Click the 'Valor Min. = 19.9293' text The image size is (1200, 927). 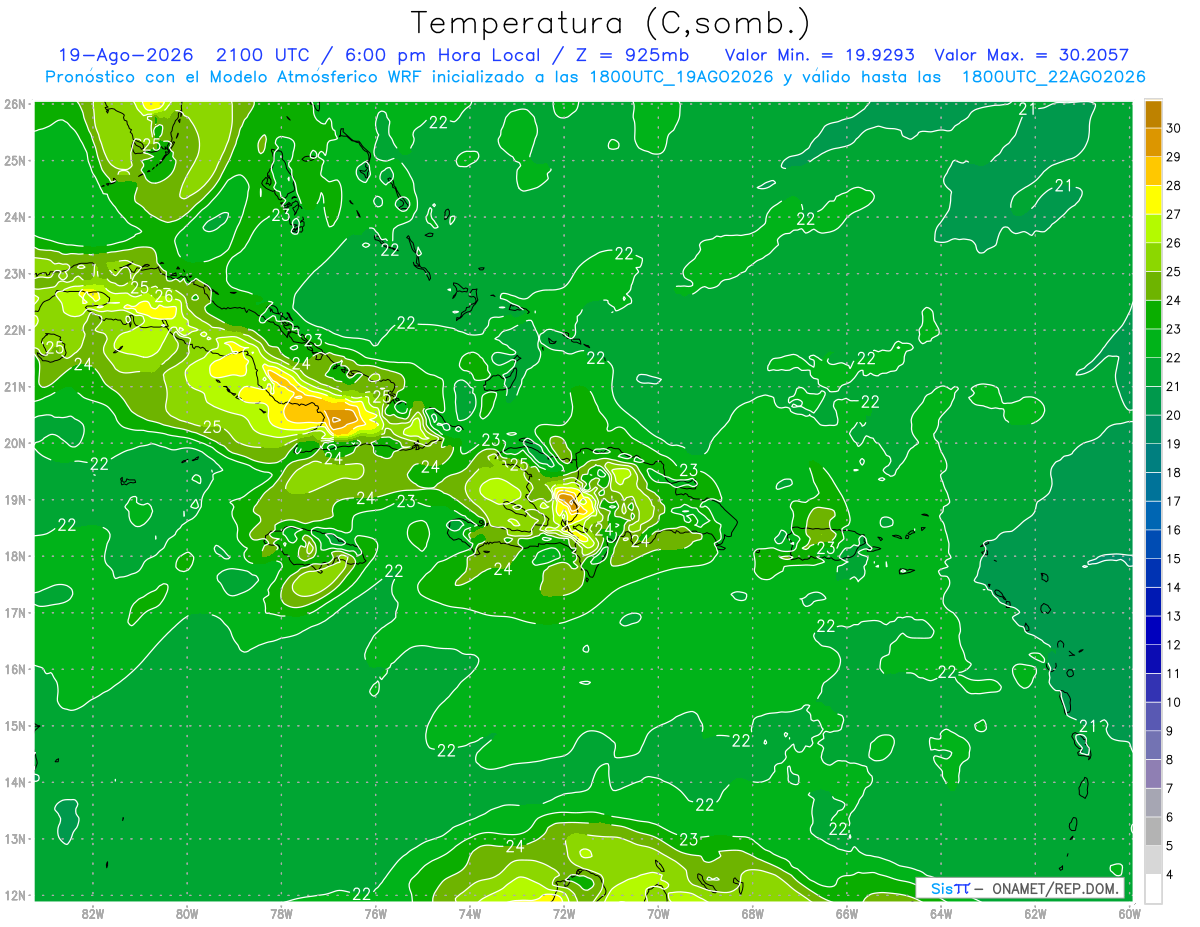pyautogui.click(x=819, y=55)
